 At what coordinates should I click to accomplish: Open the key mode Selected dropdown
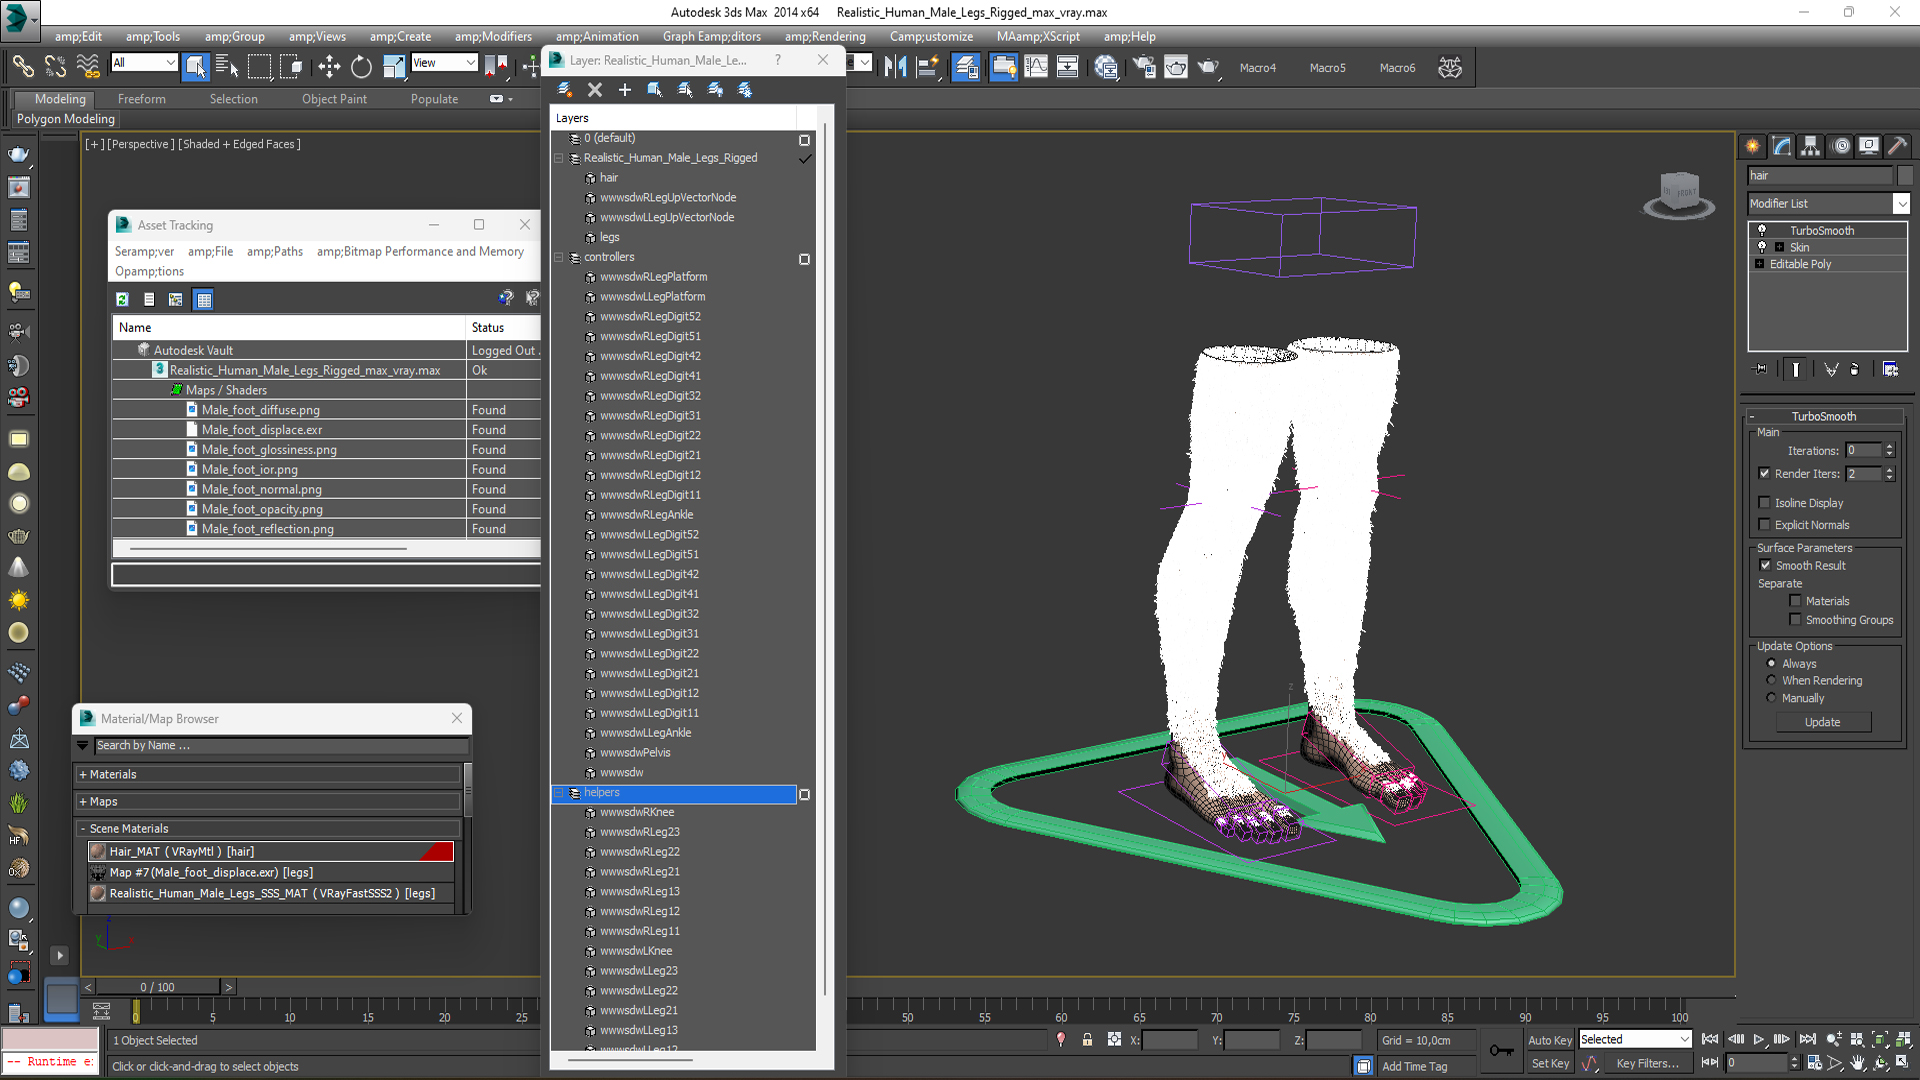(1684, 1040)
